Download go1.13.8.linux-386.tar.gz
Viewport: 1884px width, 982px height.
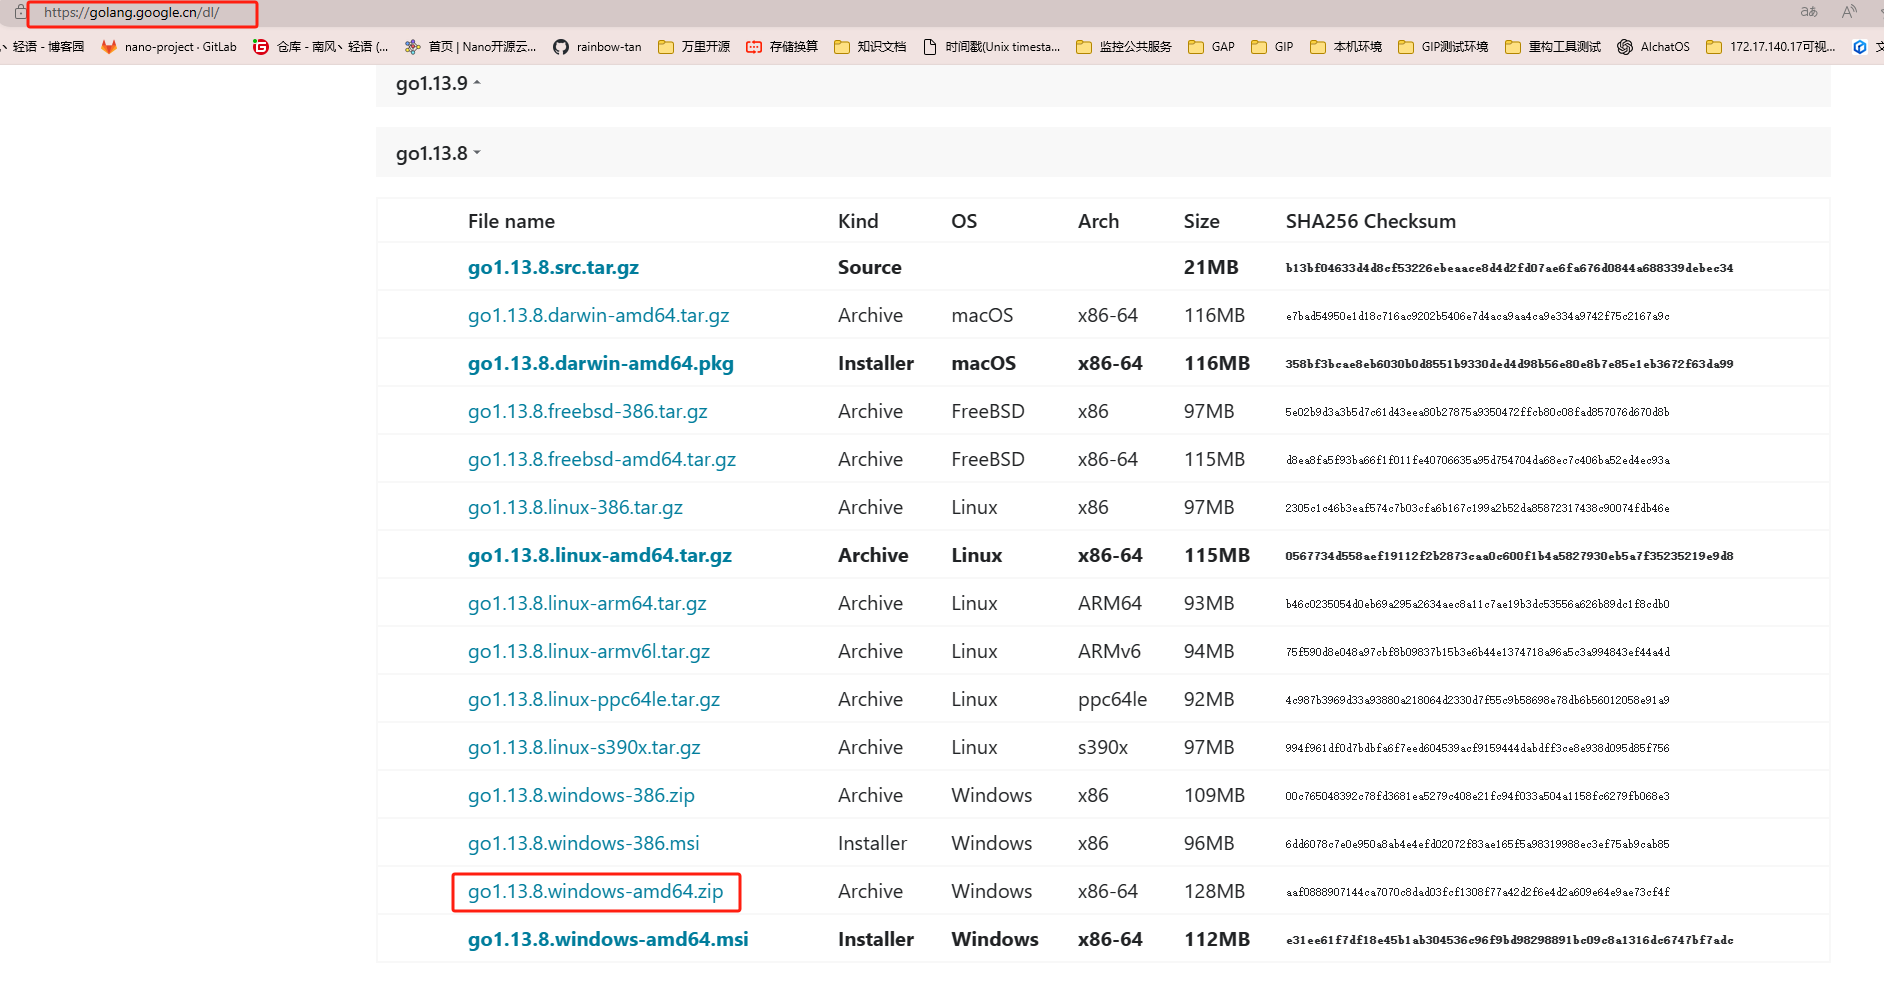[575, 507]
